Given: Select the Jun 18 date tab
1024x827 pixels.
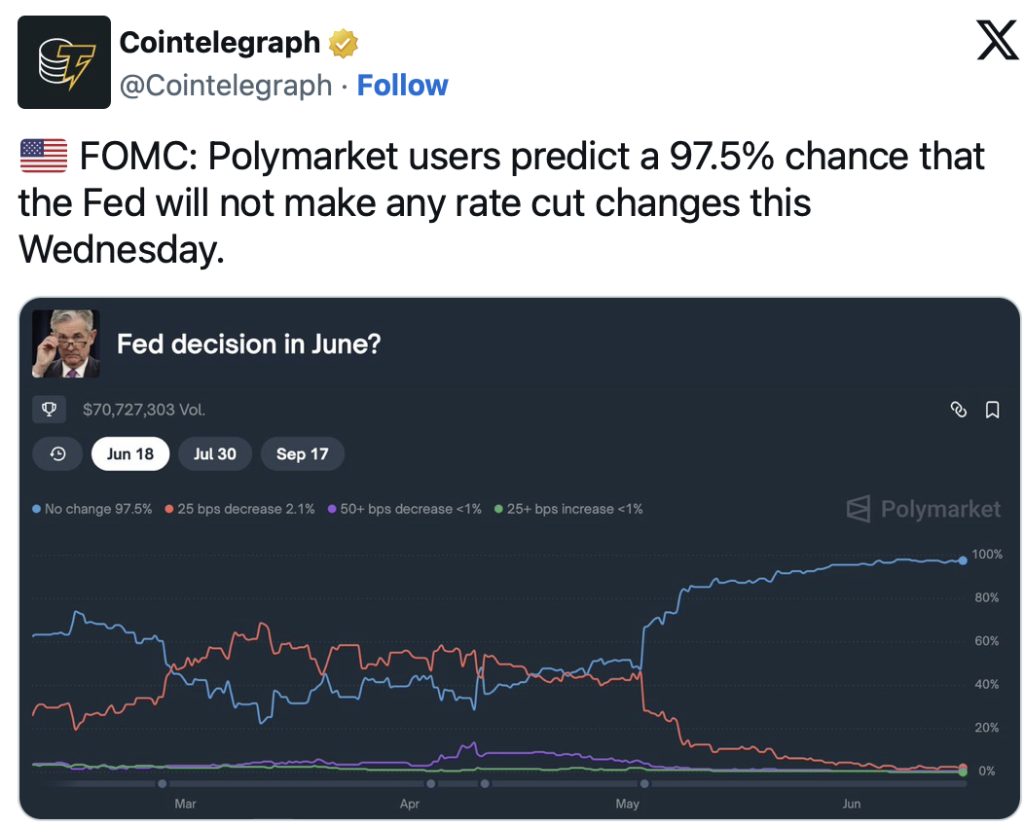Looking at the screenshot, I should click(x=130, y=454).
